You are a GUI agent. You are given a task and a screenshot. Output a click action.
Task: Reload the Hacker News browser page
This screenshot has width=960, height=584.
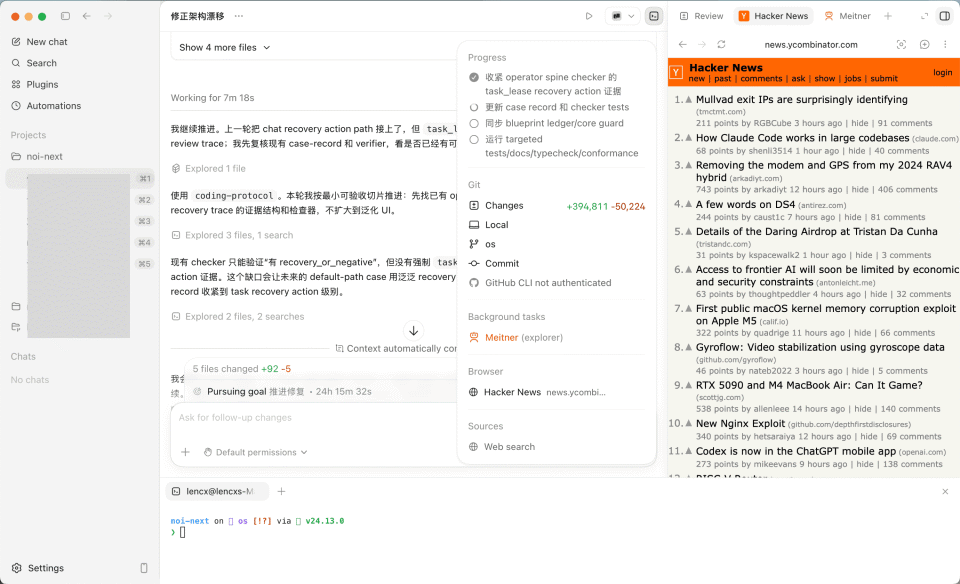(x=721, y=44)
